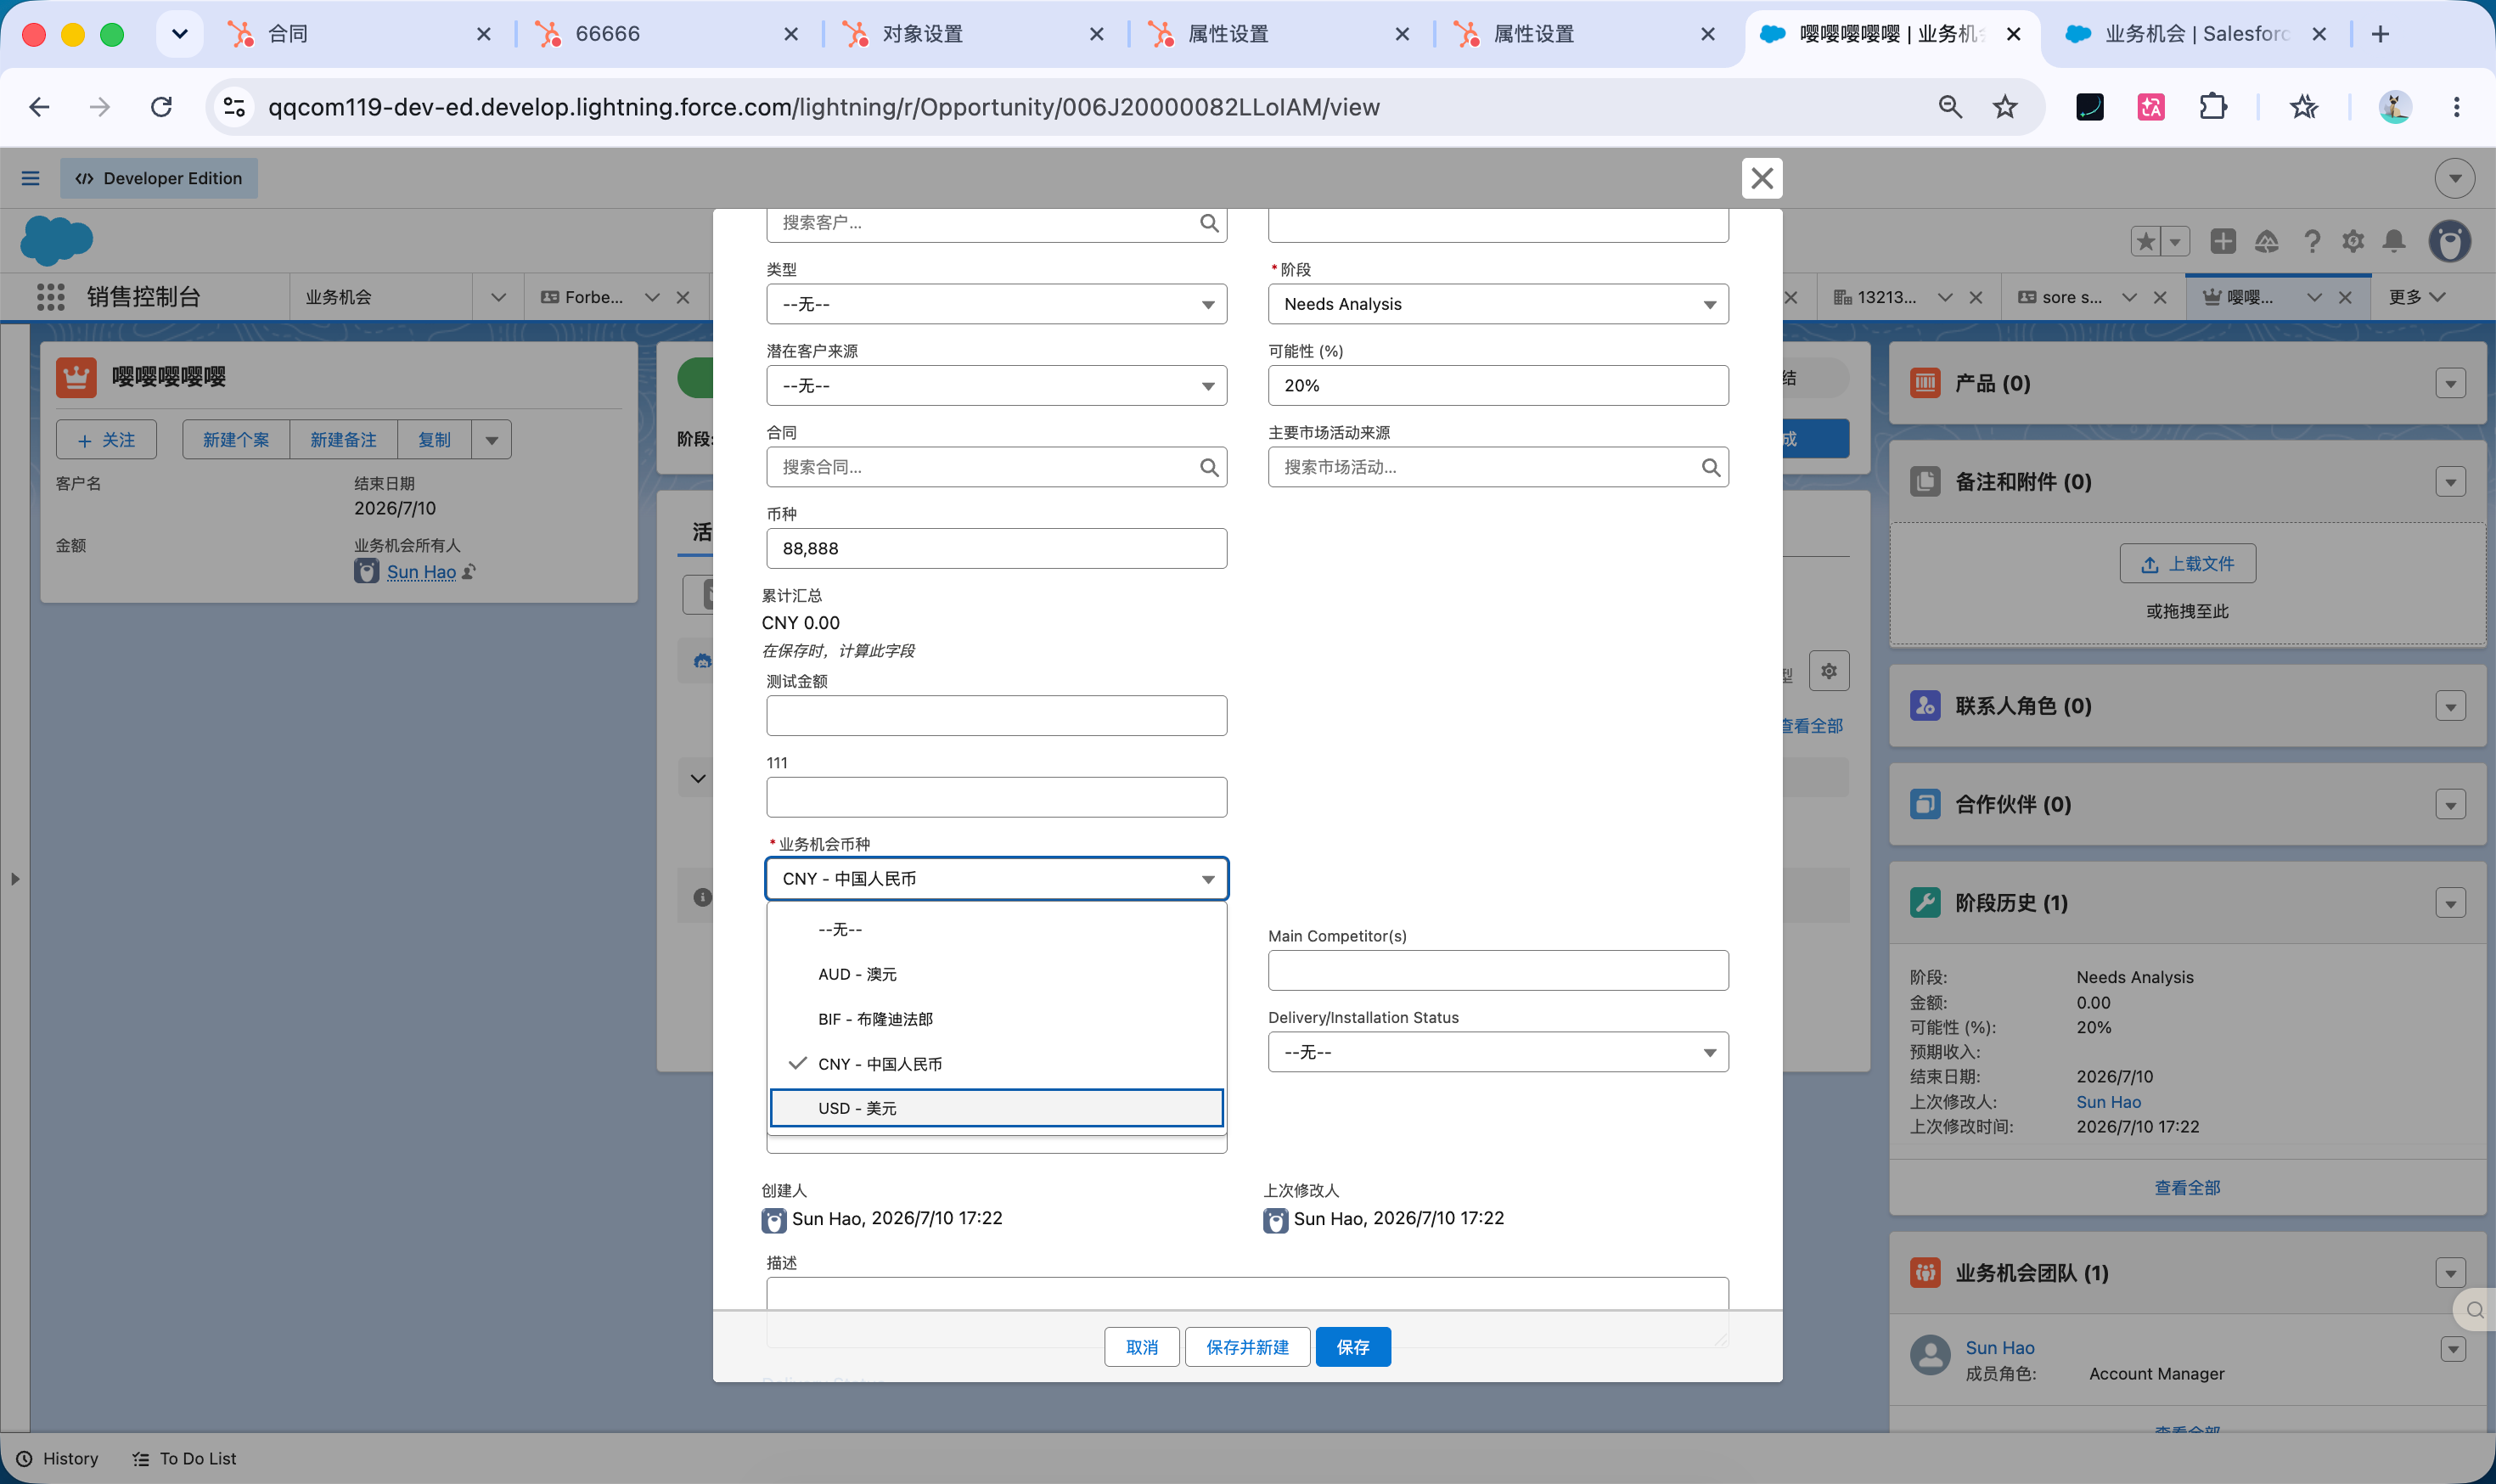Viewport: 2496px width, 1484px height.
Task: Open browser extensions puzzle icon
Action: (2213, 107)
